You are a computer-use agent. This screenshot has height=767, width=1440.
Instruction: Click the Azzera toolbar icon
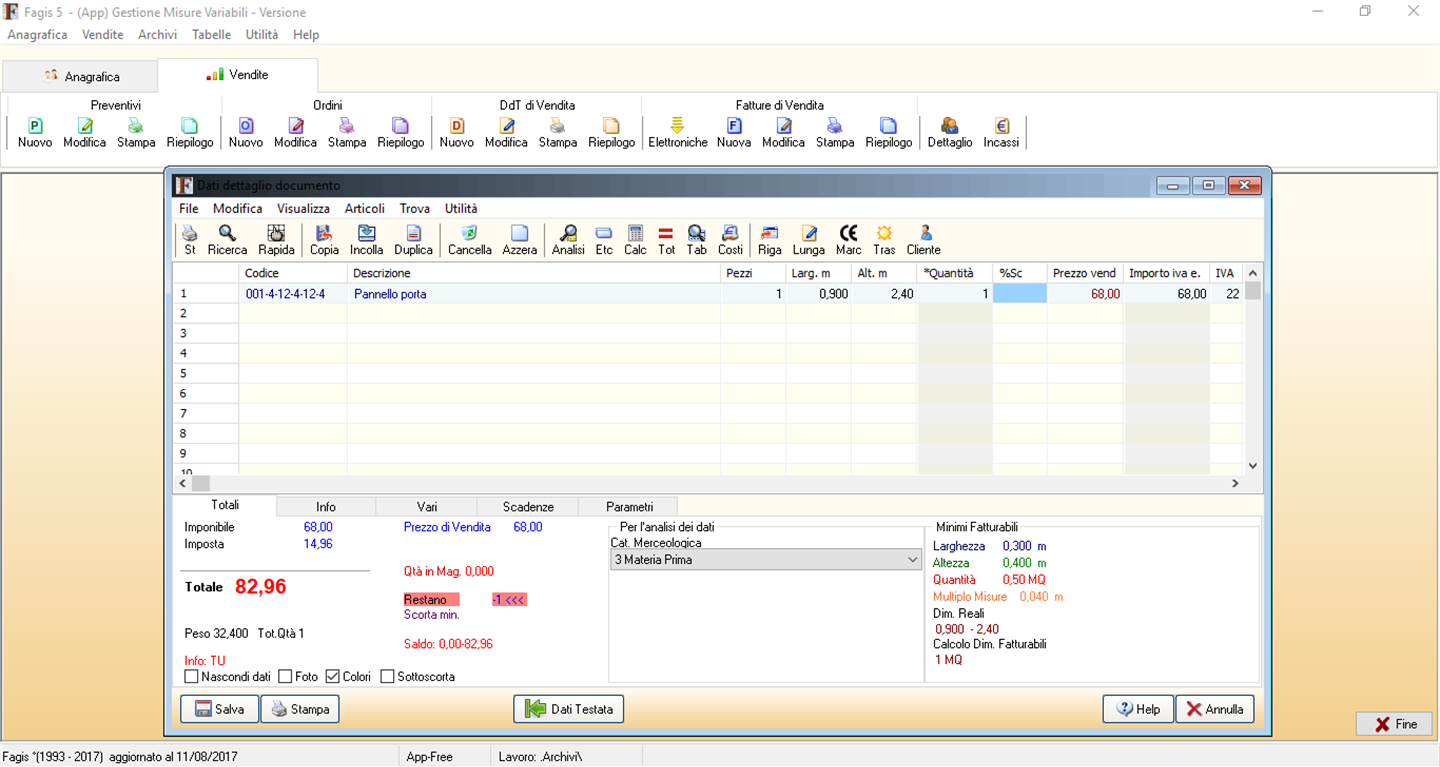pyautogui.click(x=520, y=240)
